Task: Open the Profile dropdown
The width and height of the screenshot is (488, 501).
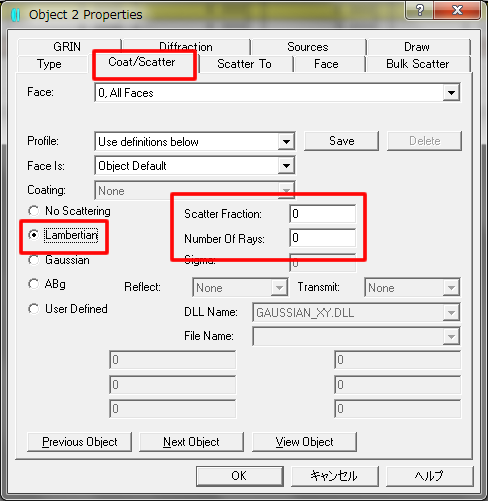Action: [286, 142]
